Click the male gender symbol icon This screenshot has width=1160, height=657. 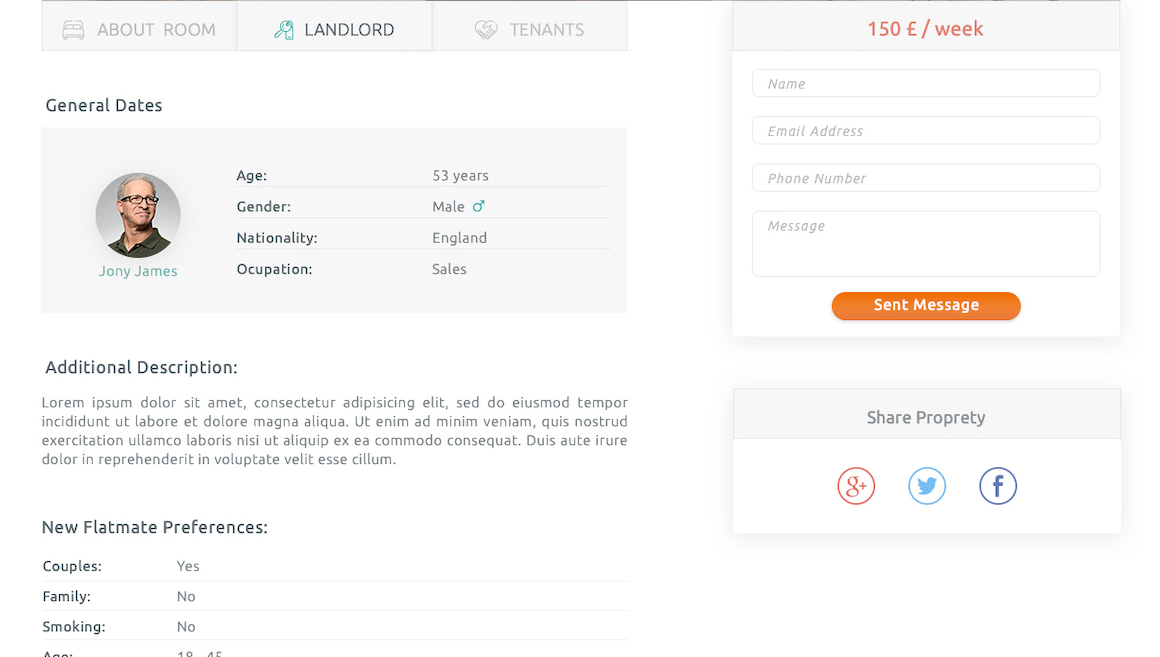[479, 206]
